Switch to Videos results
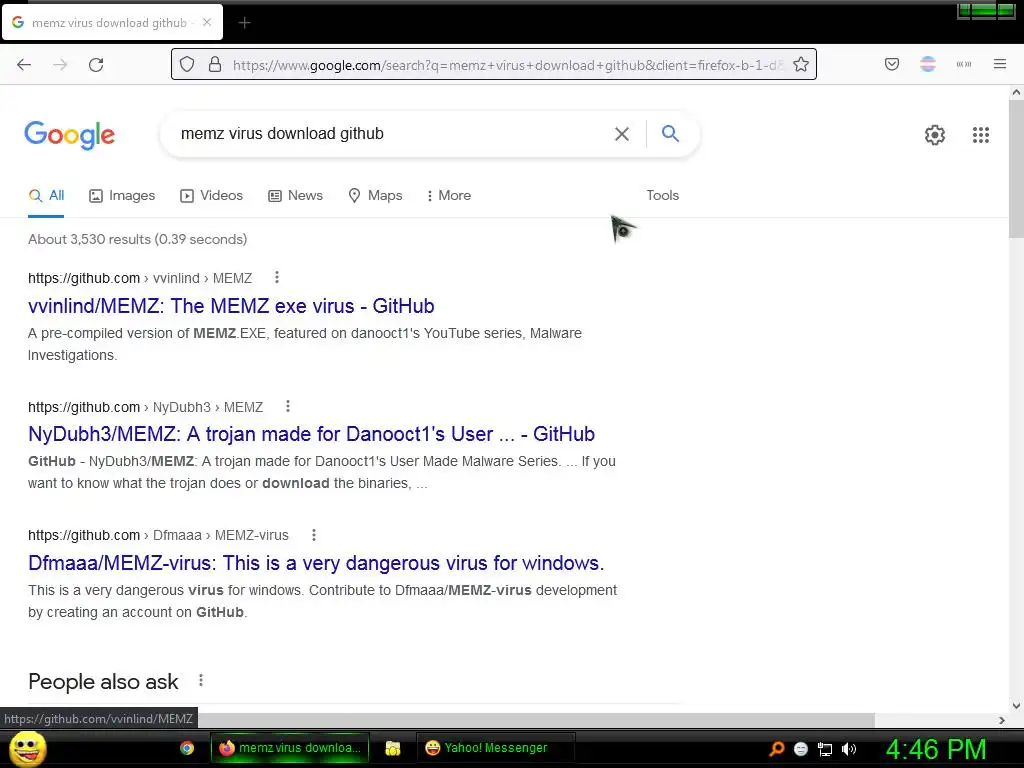The height and width of the screenshot is (768, 1024). tap(212, 195)
